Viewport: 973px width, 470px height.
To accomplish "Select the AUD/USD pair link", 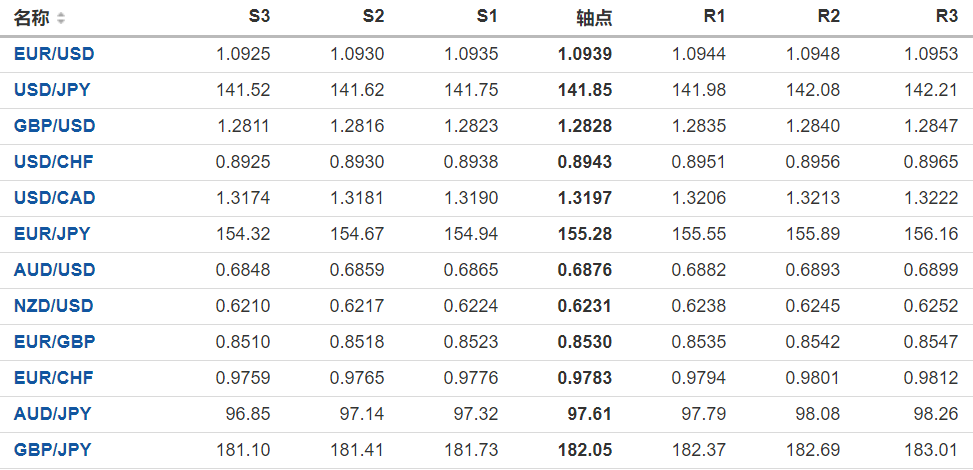I will 55,270.
